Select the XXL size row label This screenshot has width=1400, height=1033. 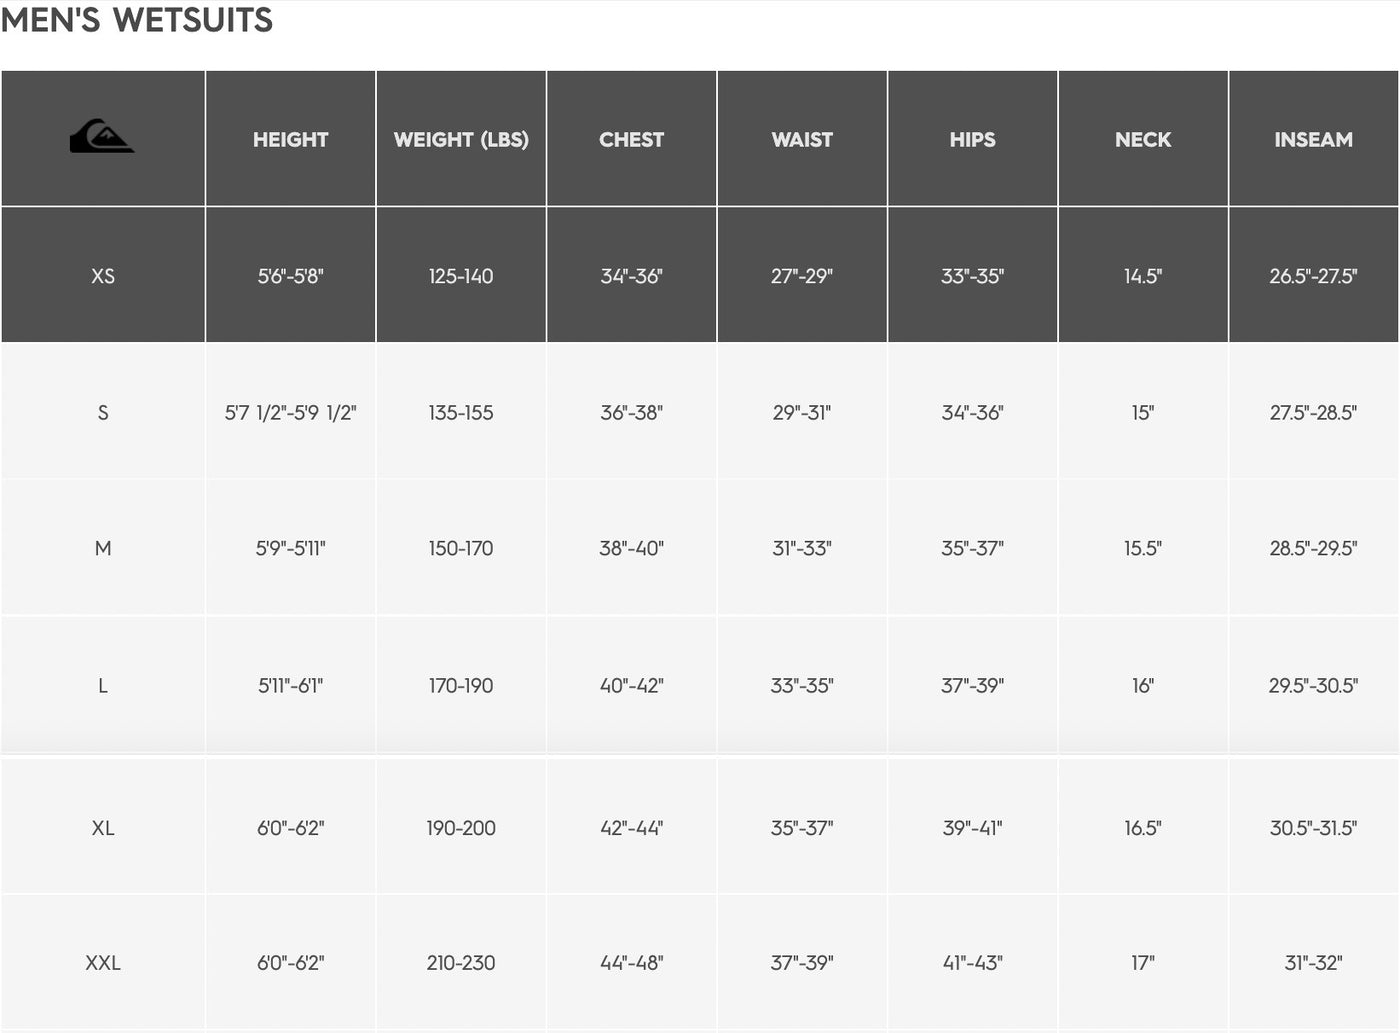pyautogui.click(x=103, y=963)
